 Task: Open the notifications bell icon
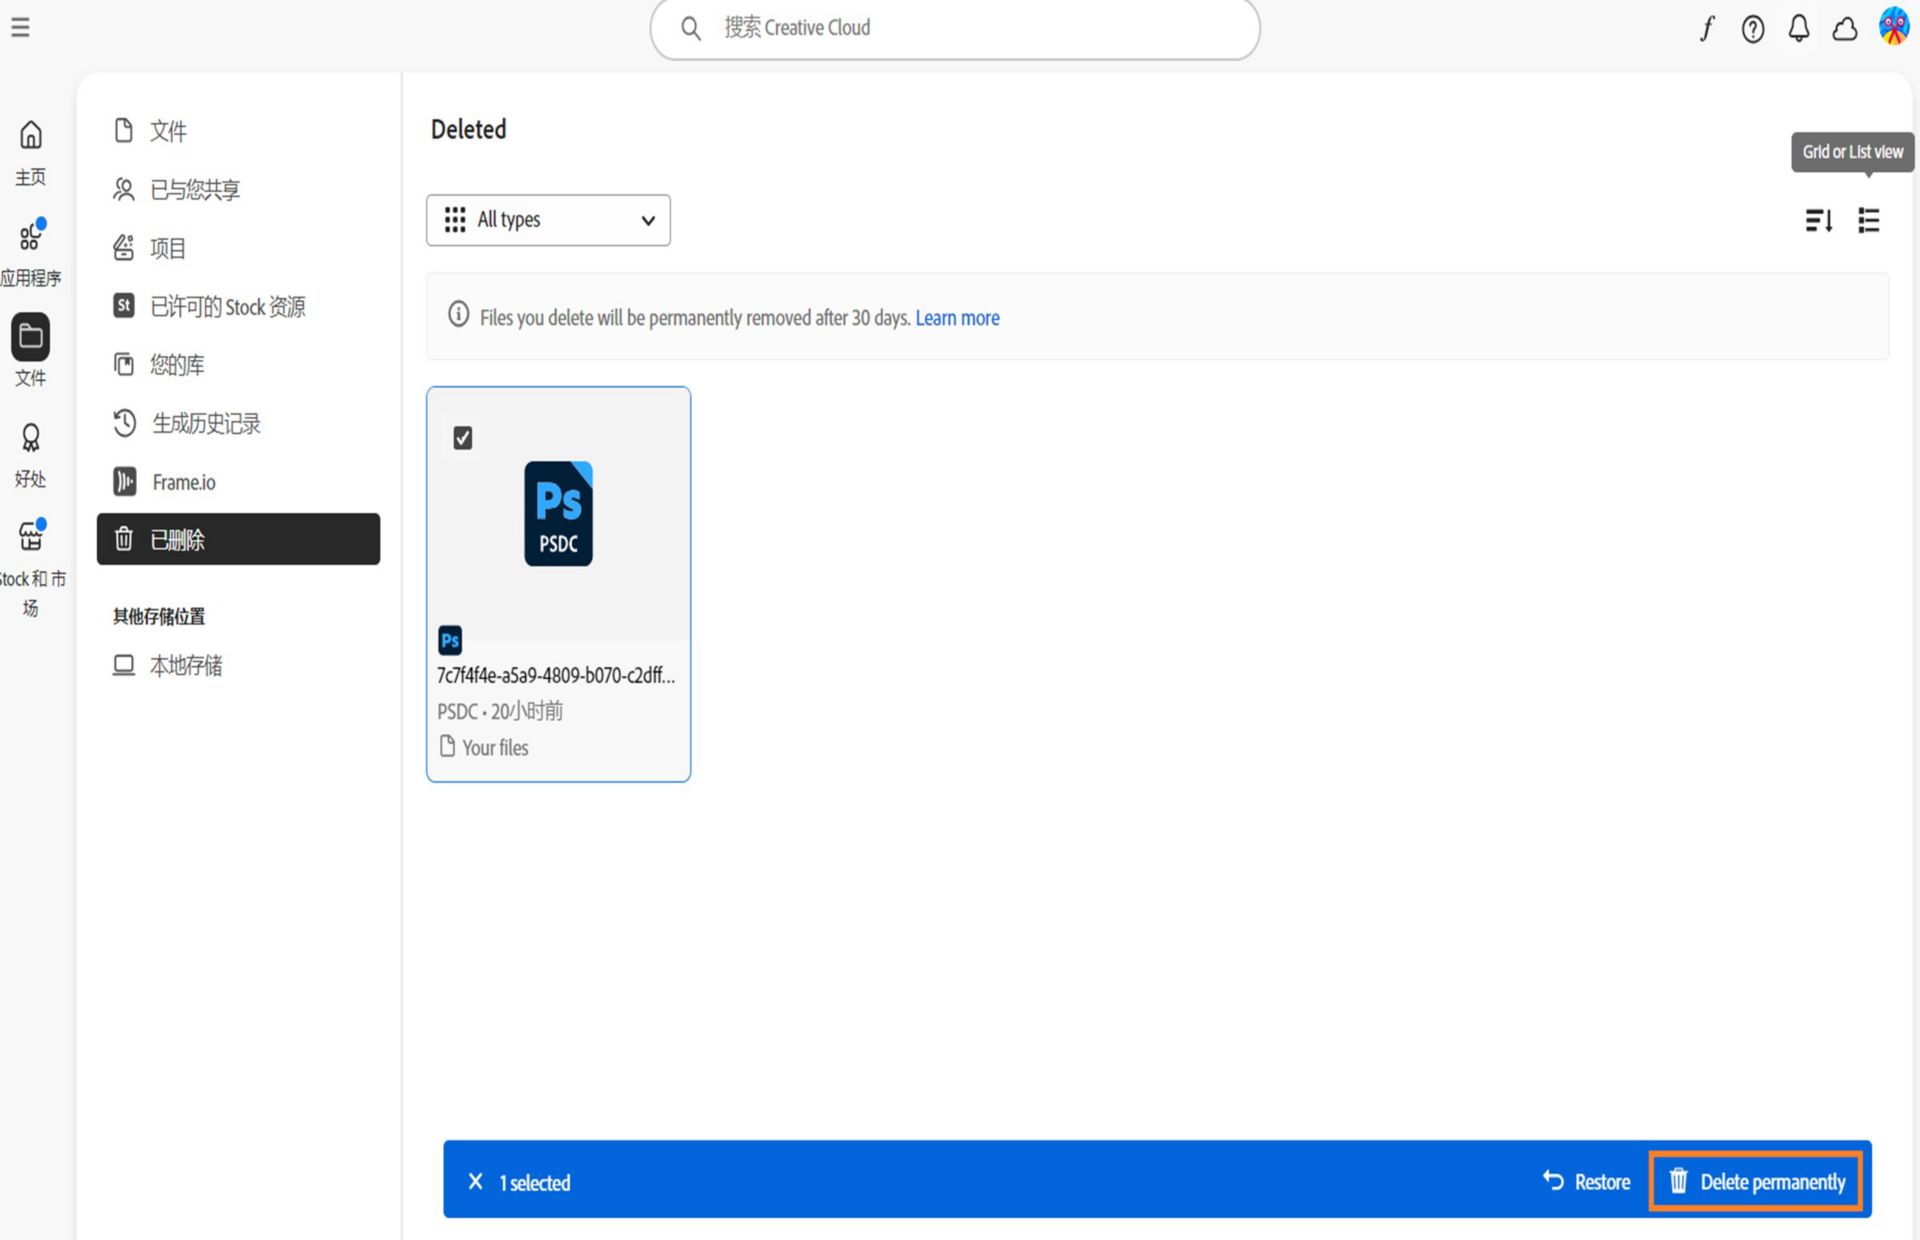[1799, 29]
